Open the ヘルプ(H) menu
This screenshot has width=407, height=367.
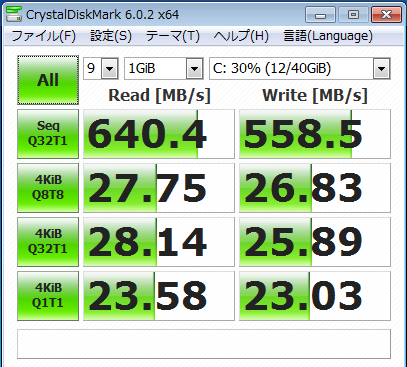point(241,36)
